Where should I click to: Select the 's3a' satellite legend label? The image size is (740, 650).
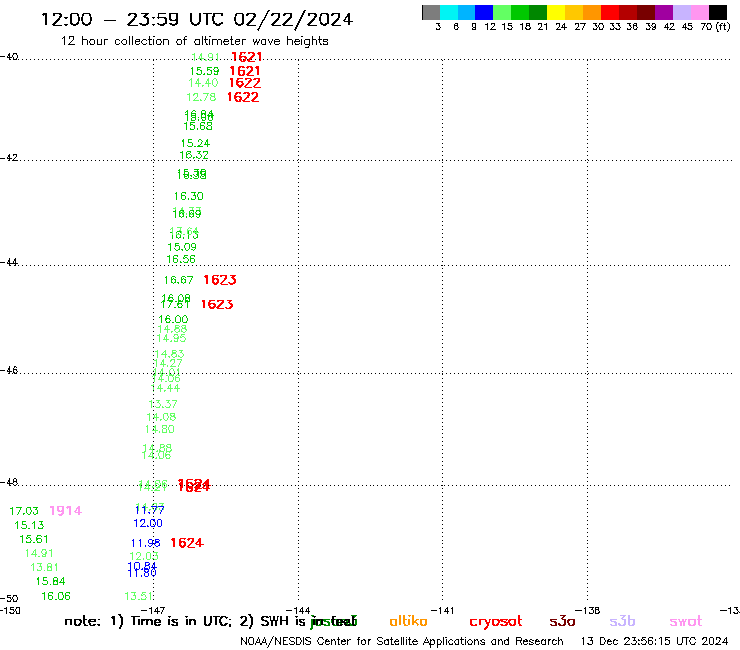[x=562, y=622]
